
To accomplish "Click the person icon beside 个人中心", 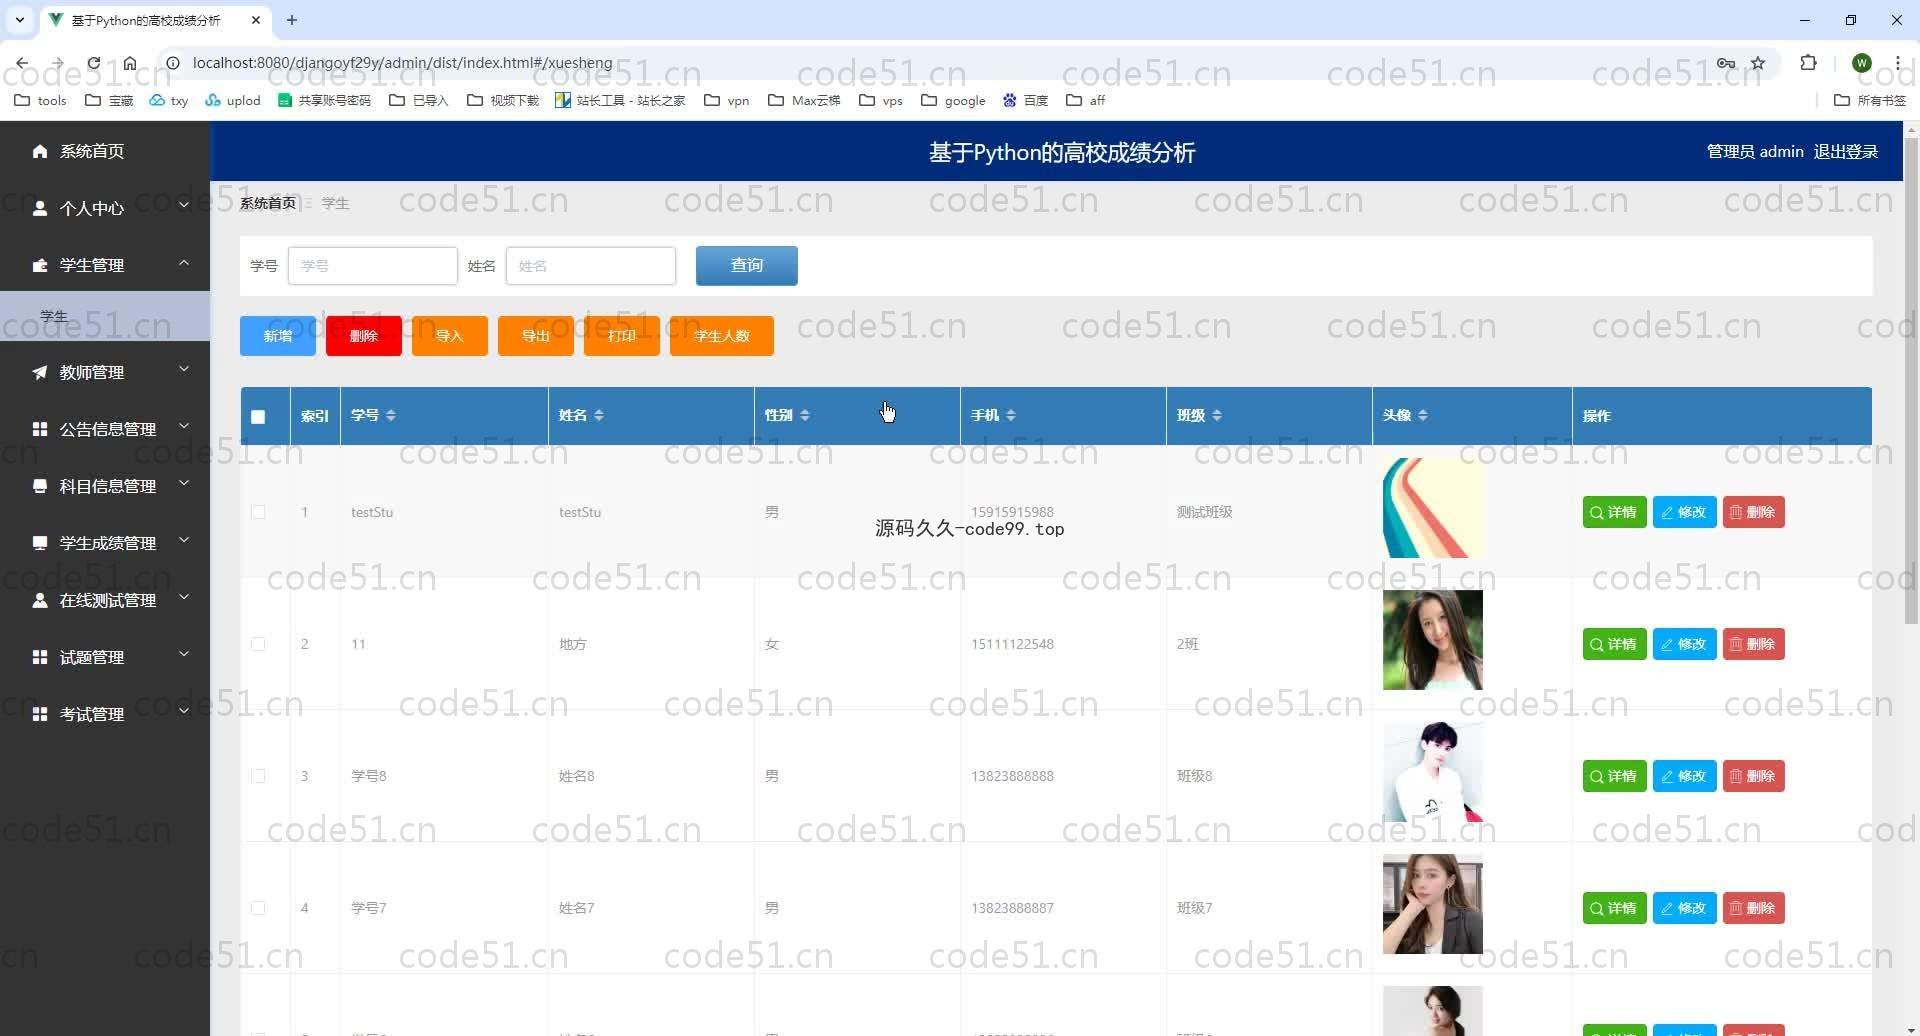I will [x=40, y=208].
